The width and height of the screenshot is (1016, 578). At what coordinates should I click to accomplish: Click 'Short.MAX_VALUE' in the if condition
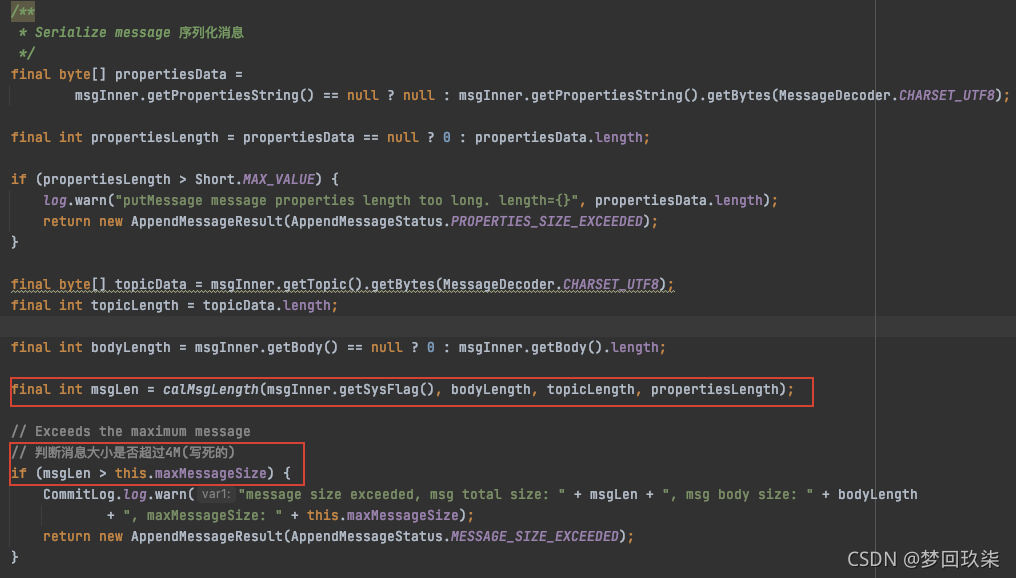[255, 179]
